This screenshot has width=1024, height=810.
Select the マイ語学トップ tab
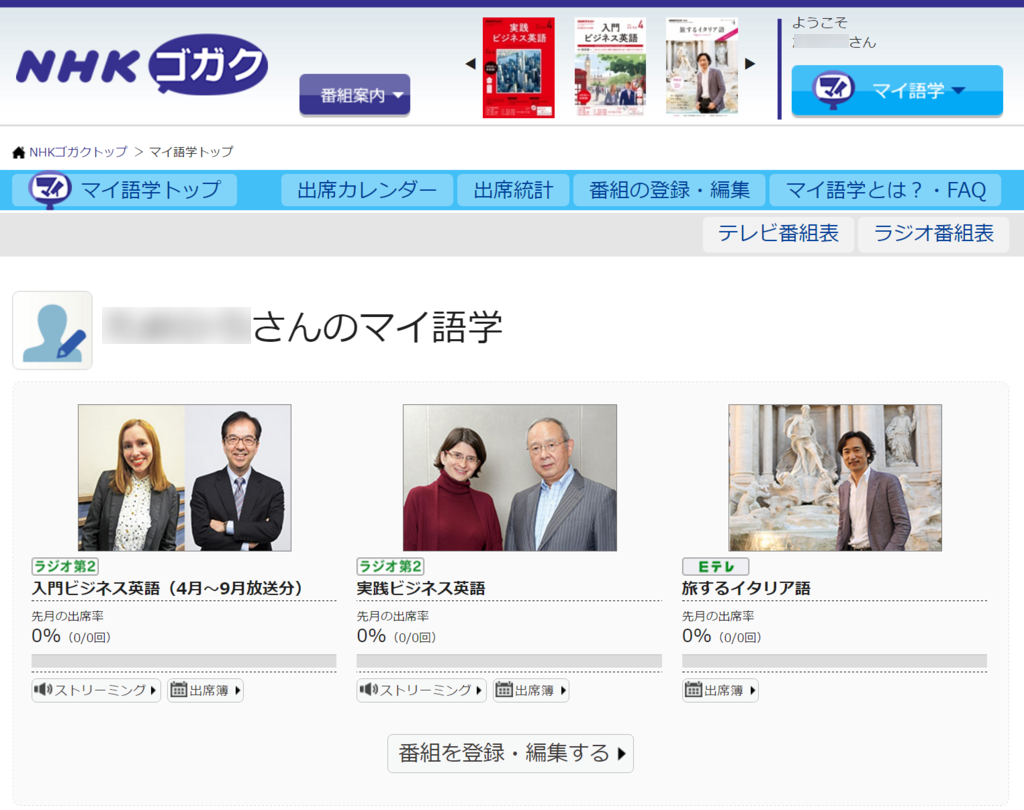125,190
